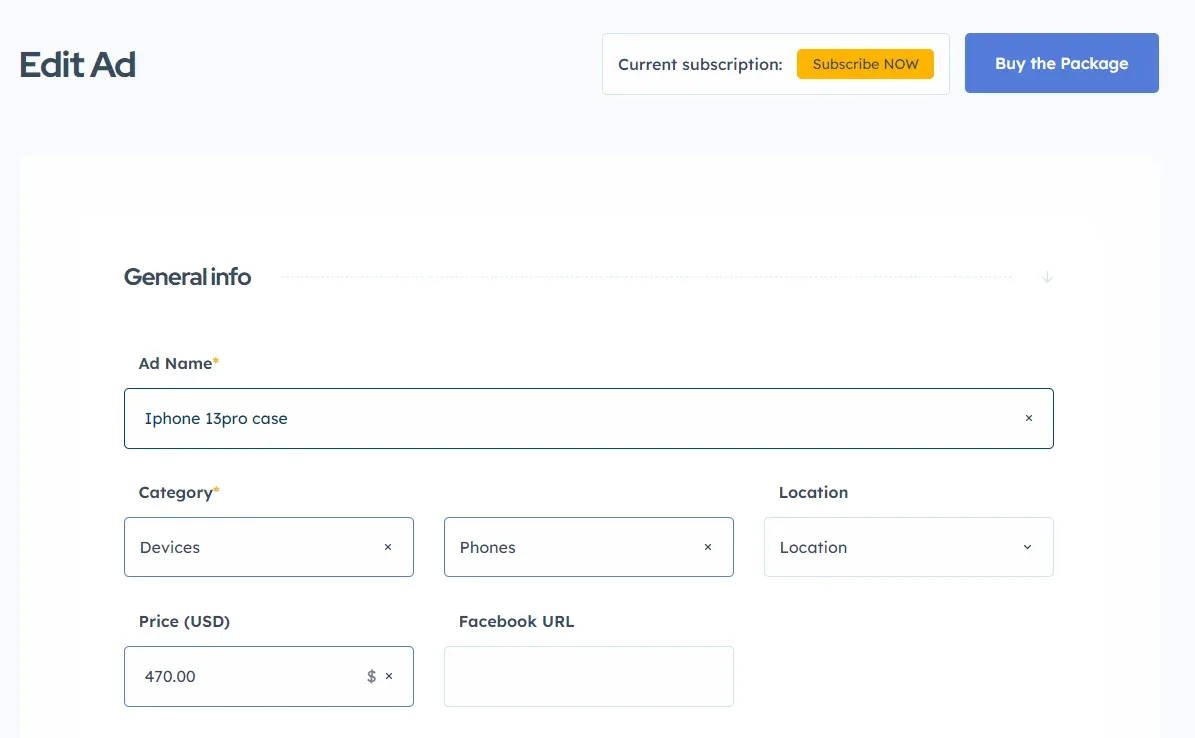Focus the Facebook URL input field
Image resolution: width=1195 pixels, height=738 pixels.
click(588, 676)
